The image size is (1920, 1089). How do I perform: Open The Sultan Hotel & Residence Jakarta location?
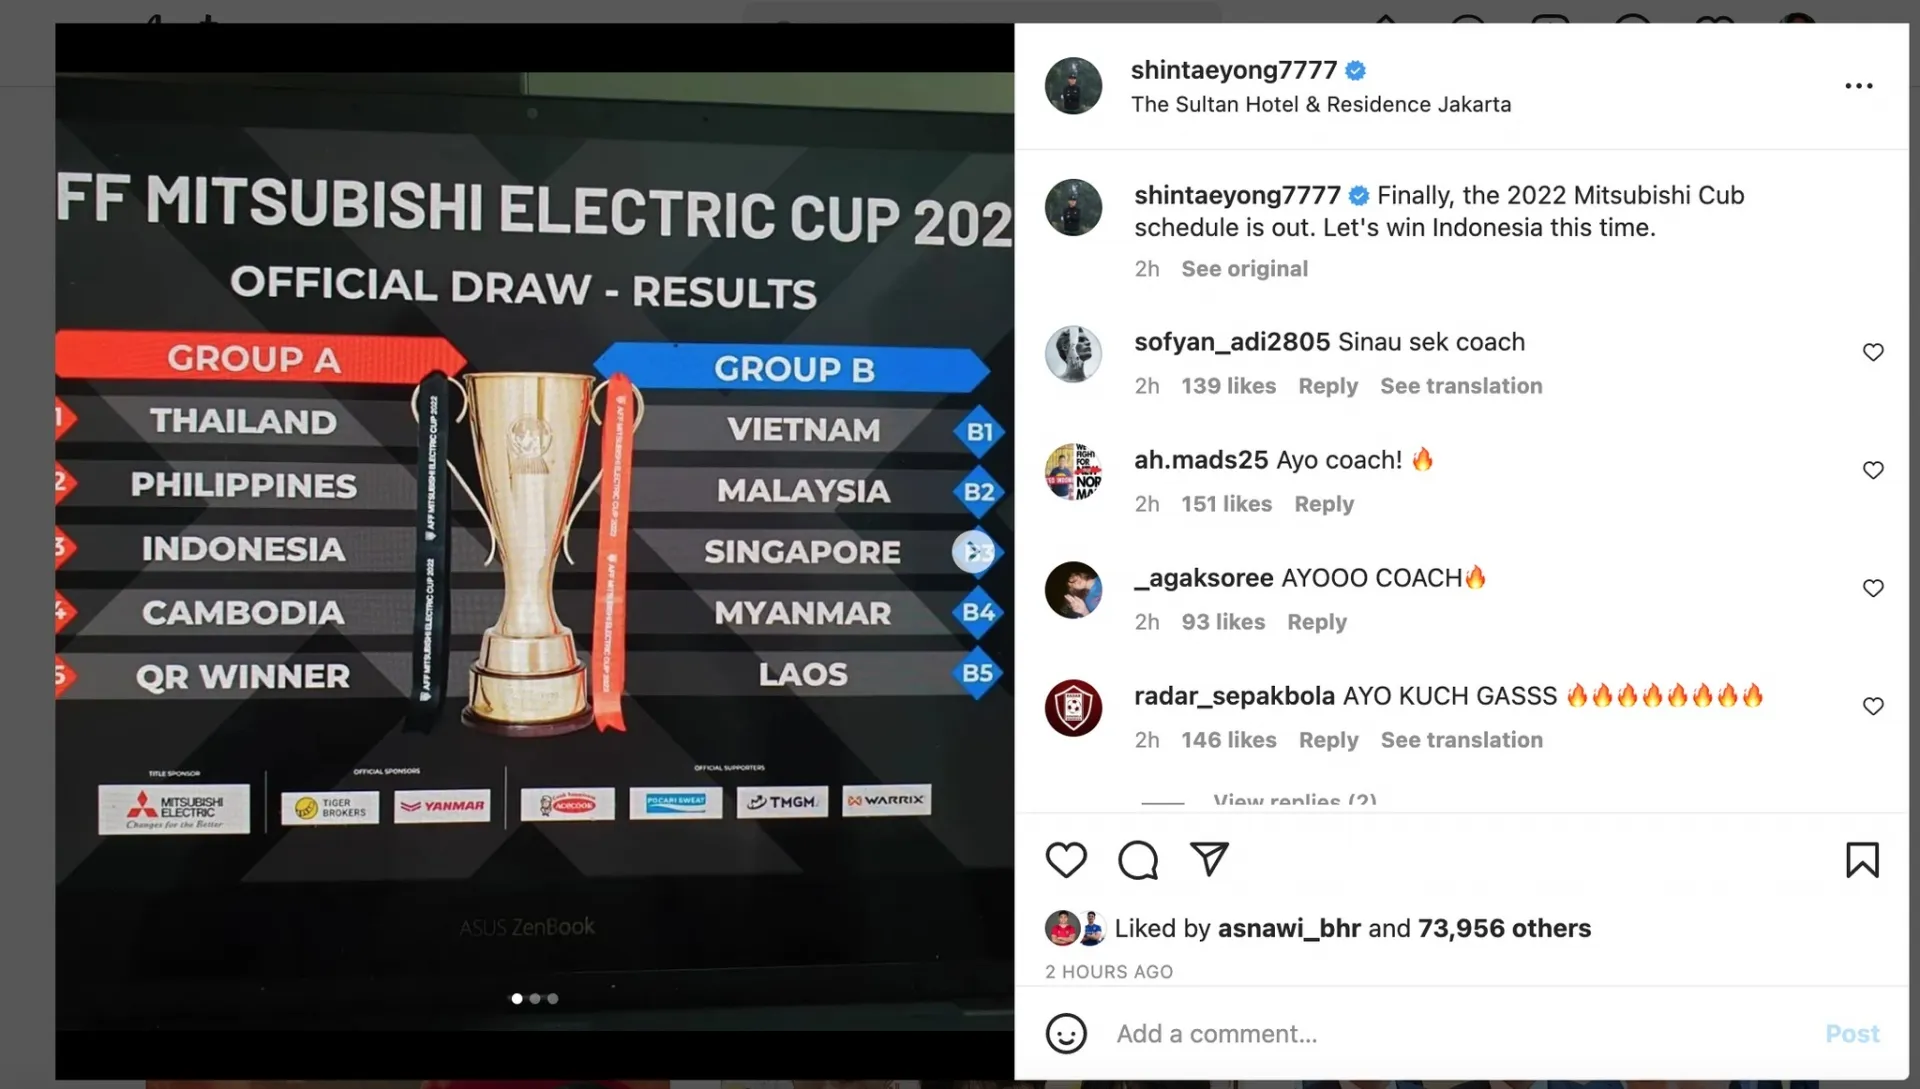1321,104
